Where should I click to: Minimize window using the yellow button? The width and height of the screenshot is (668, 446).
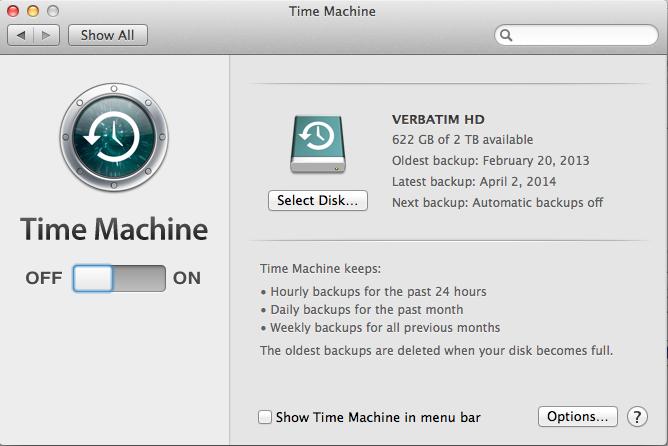(x=33, y=11)
